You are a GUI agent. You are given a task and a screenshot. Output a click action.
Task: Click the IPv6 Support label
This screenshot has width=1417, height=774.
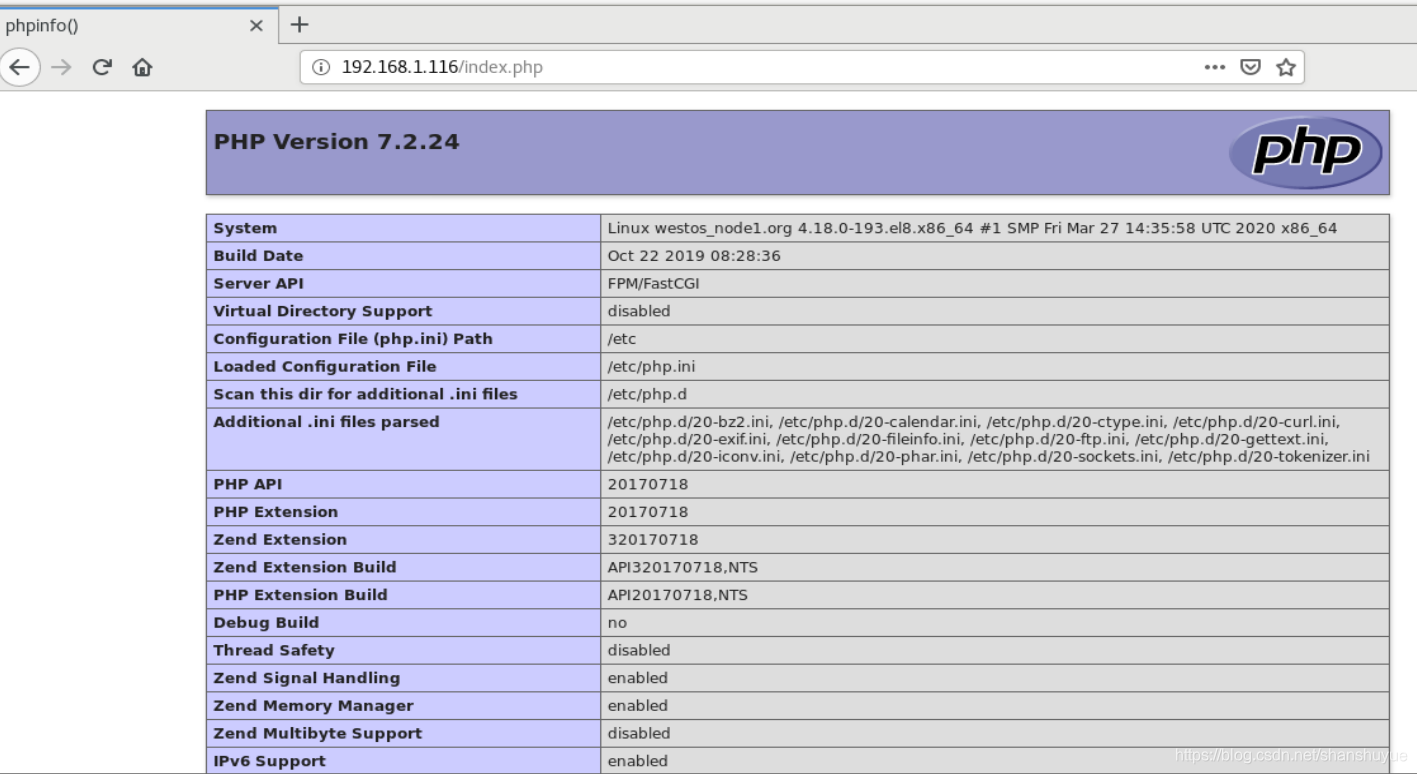coord(269,761)
